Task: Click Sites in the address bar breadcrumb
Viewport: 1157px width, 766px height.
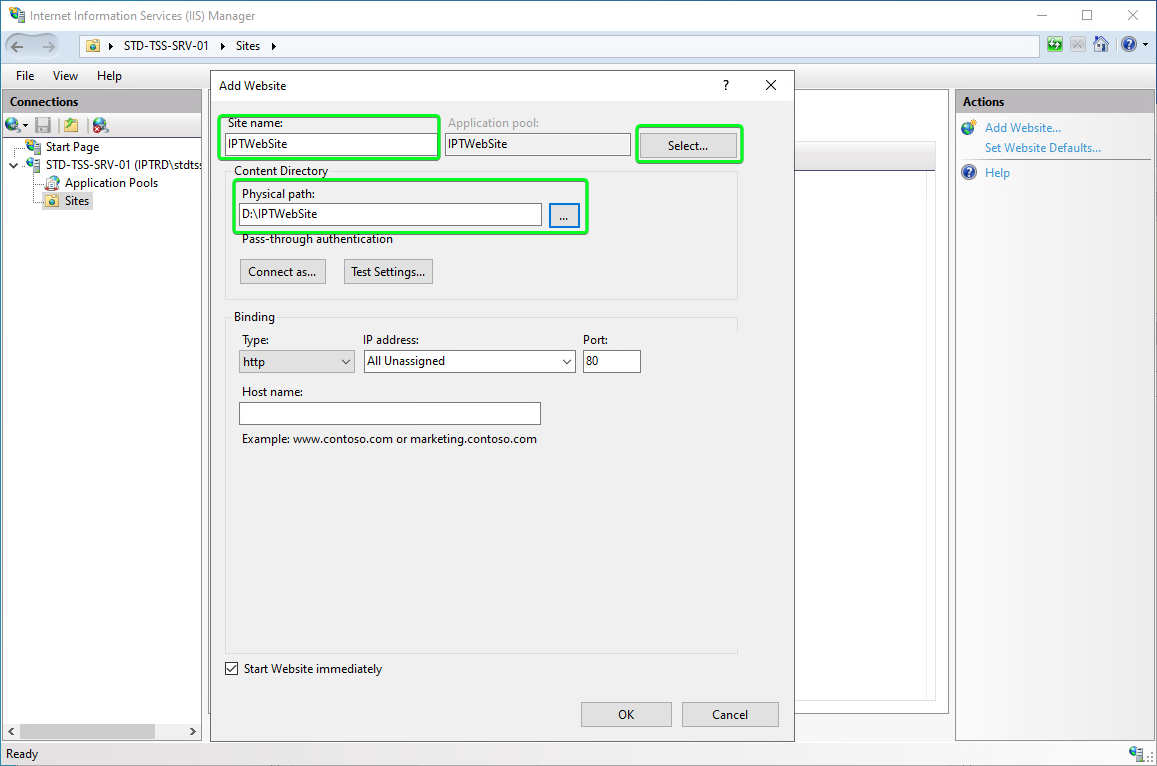Action: pos(248,46)
